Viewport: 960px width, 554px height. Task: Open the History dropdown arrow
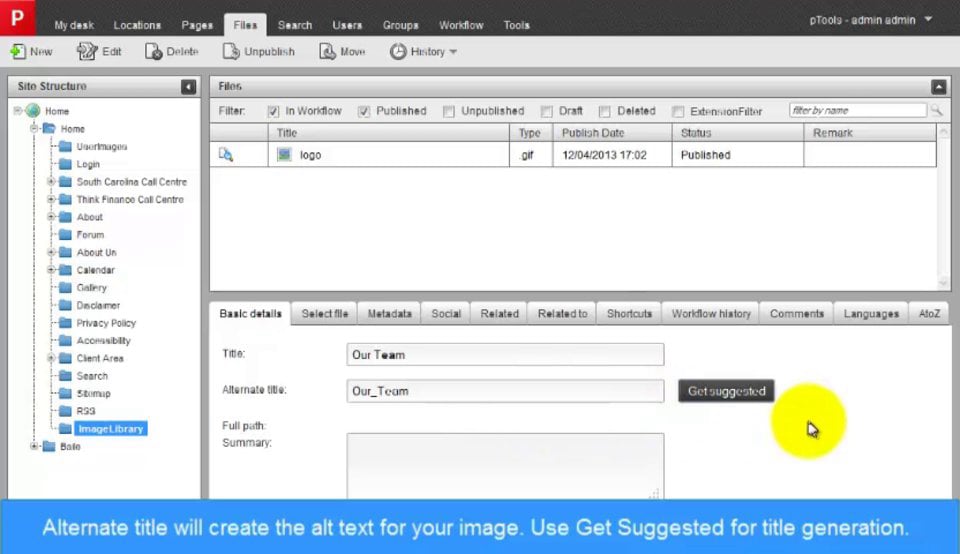(453, 52)
